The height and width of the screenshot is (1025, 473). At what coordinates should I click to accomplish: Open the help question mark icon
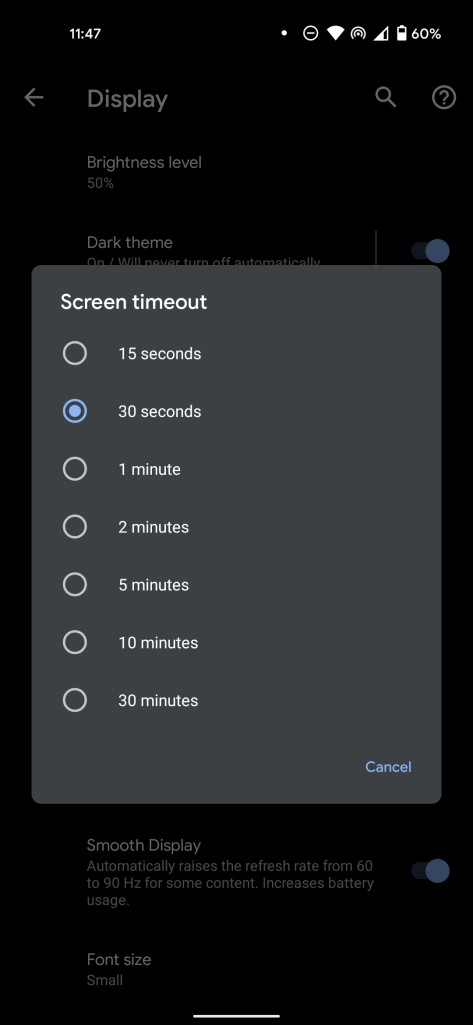(444, 98)
